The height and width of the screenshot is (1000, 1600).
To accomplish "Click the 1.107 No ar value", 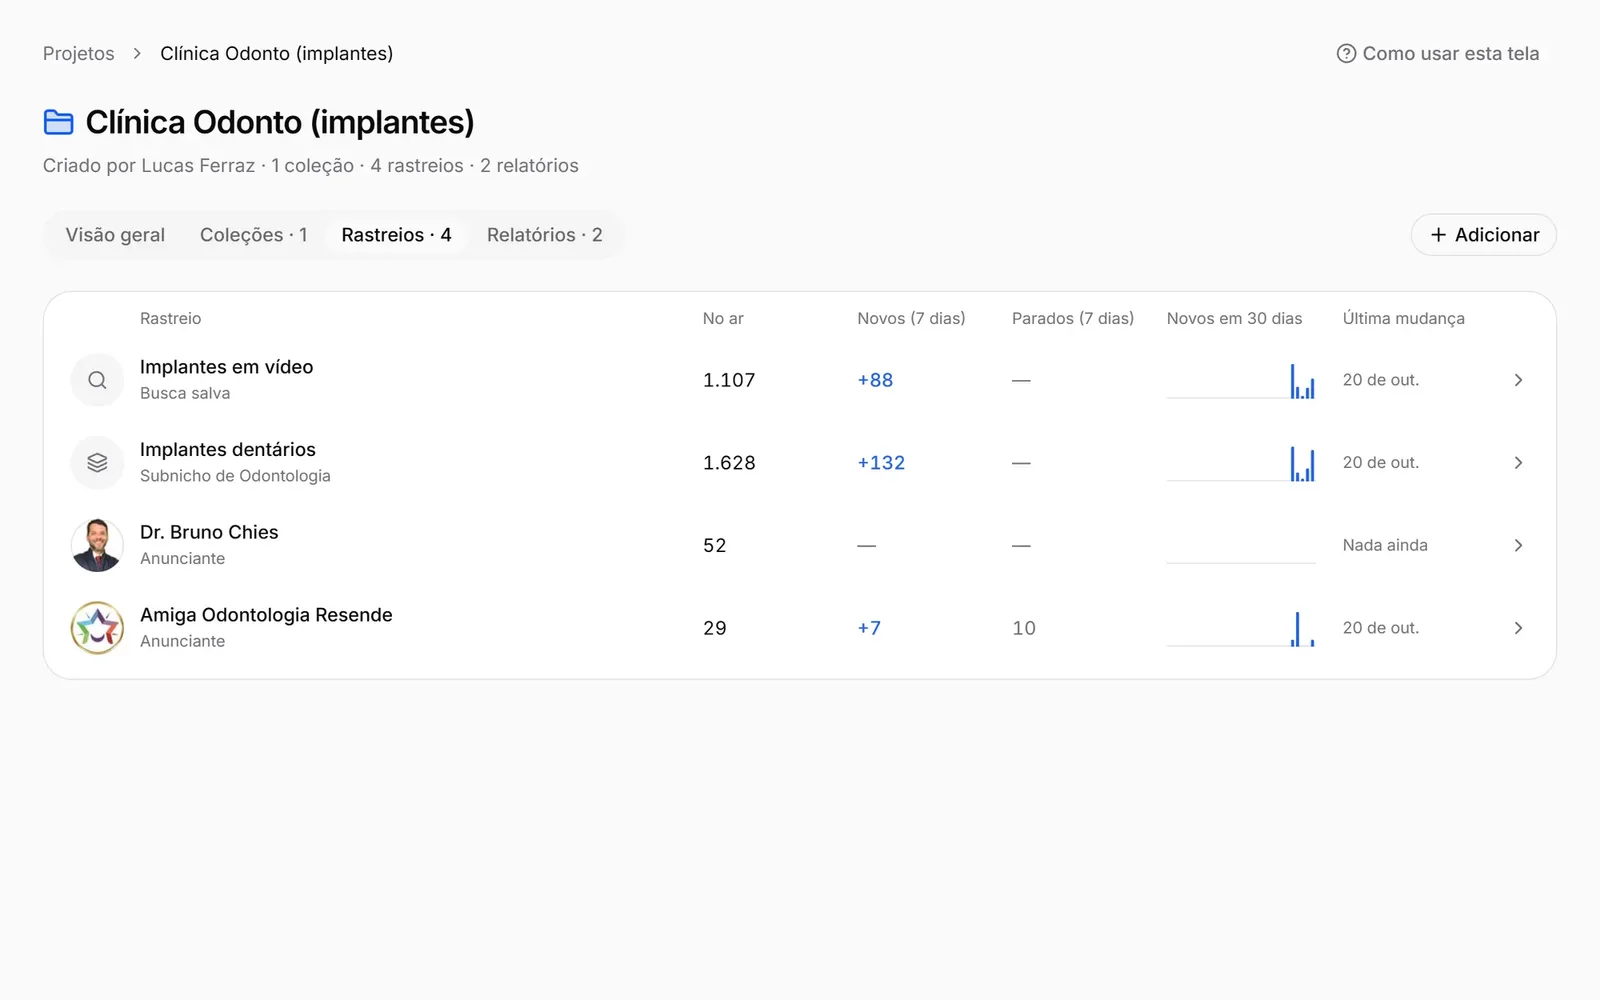I will tap(729, 380).
